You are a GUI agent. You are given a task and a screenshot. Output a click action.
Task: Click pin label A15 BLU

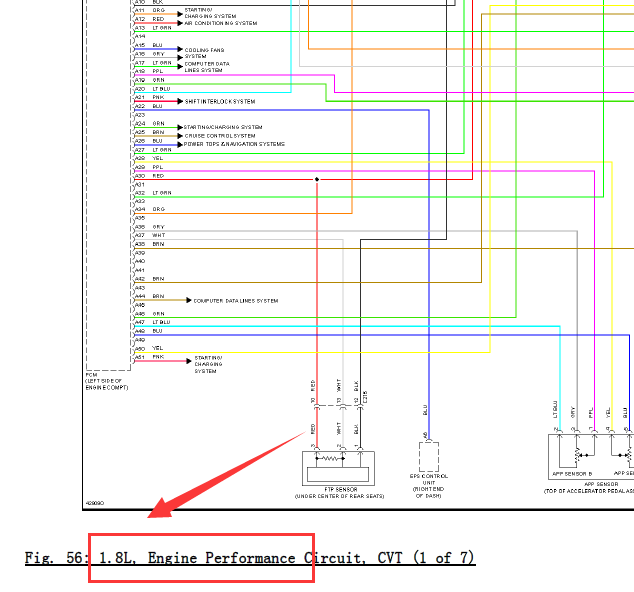tap(148, 45)
